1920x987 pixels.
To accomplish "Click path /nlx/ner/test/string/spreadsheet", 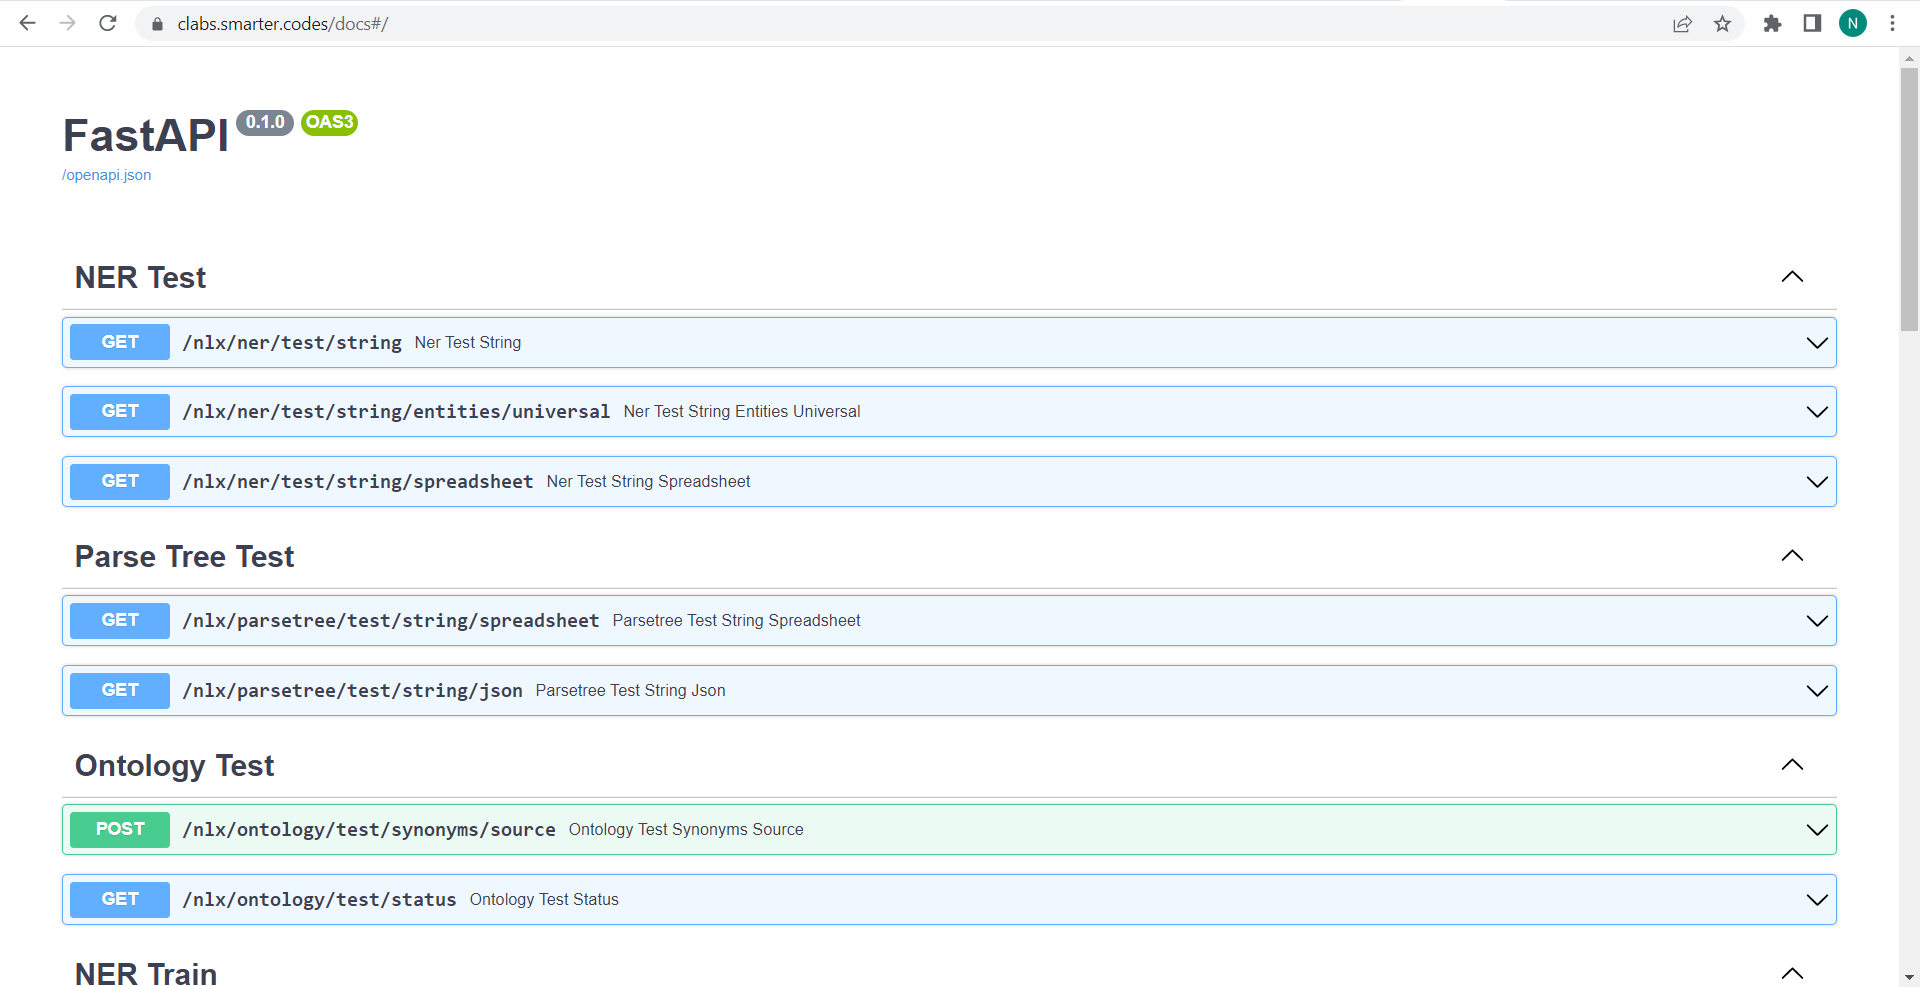I will pos(358,482).
